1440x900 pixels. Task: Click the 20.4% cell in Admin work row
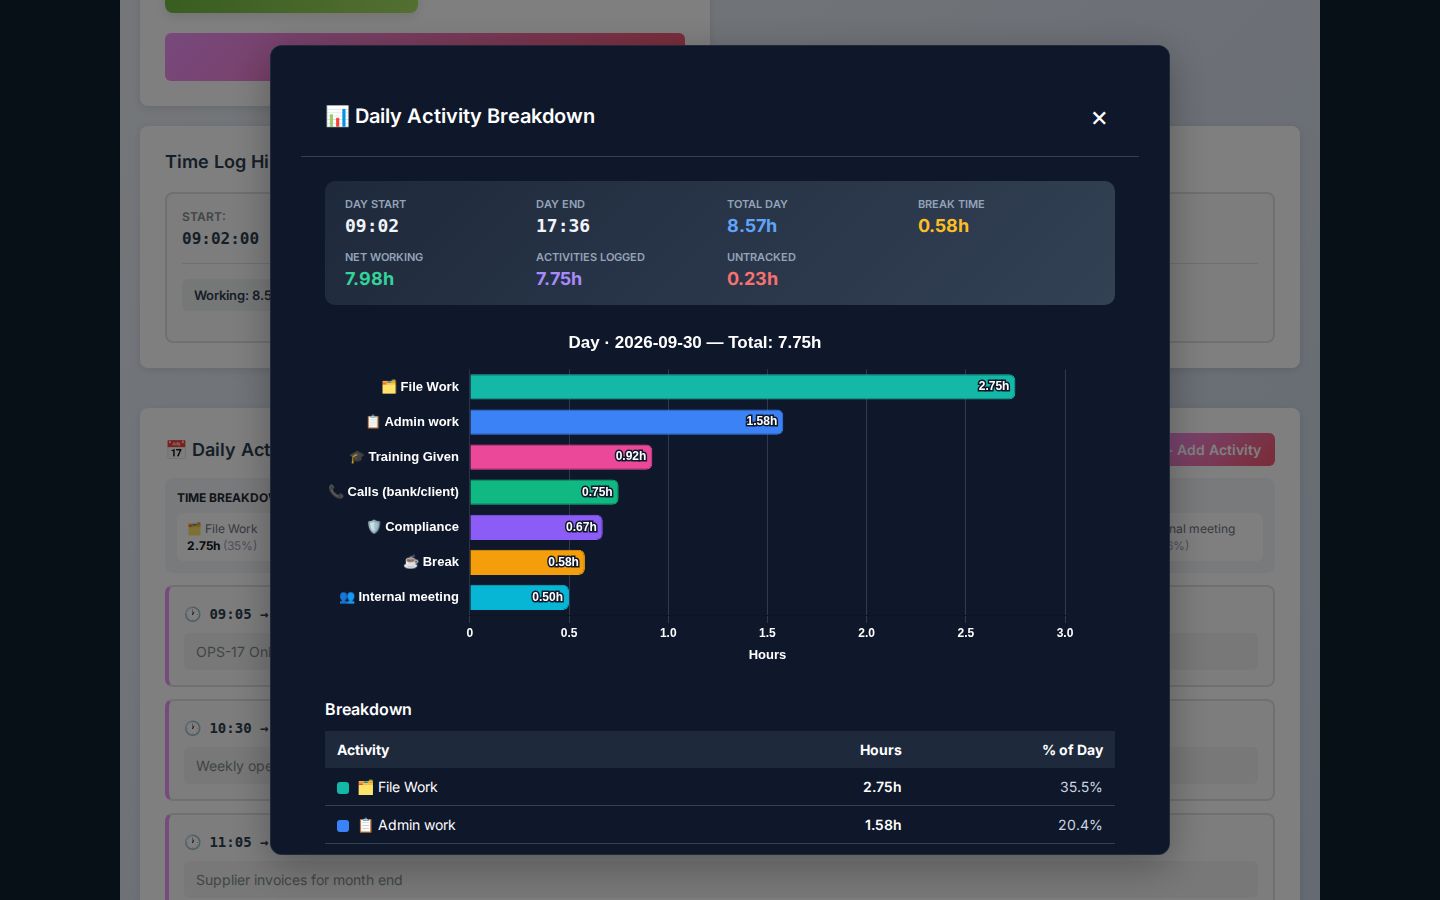point(1080,826)
